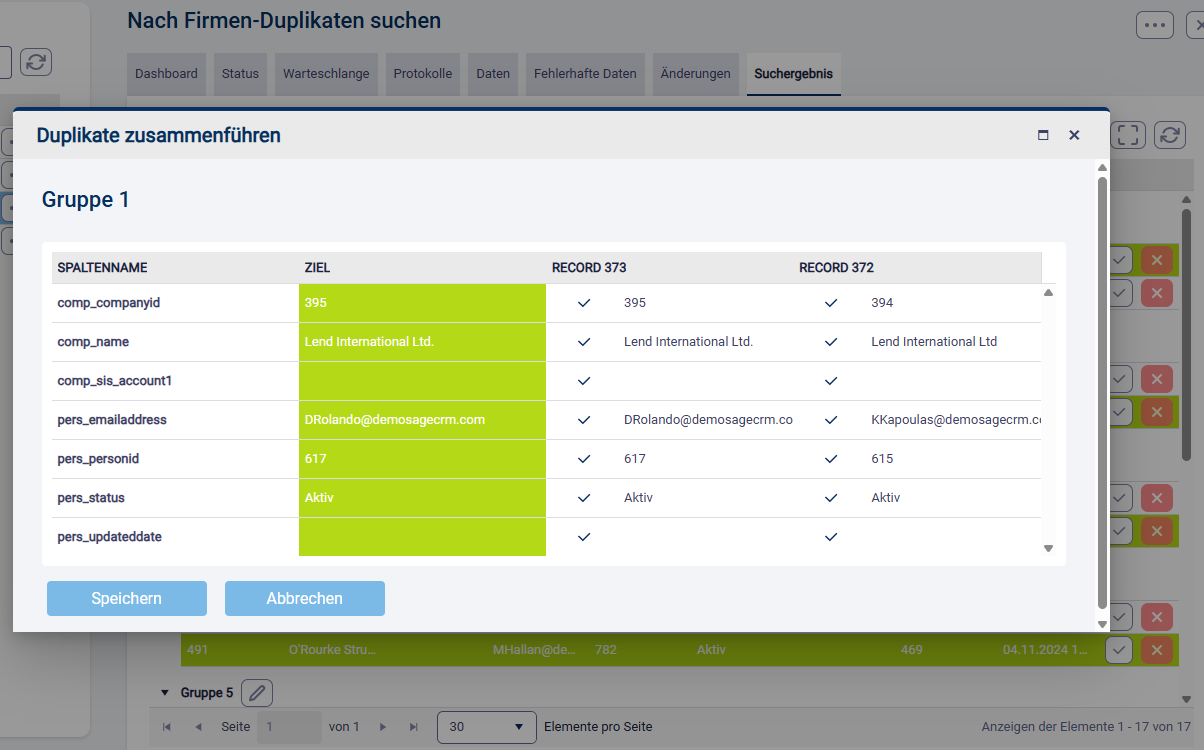The width and height of the screenshot is (1204, 750).
Task: Open the fullscreen expand icon beside refresh
Action: [x=1128, y=134]
